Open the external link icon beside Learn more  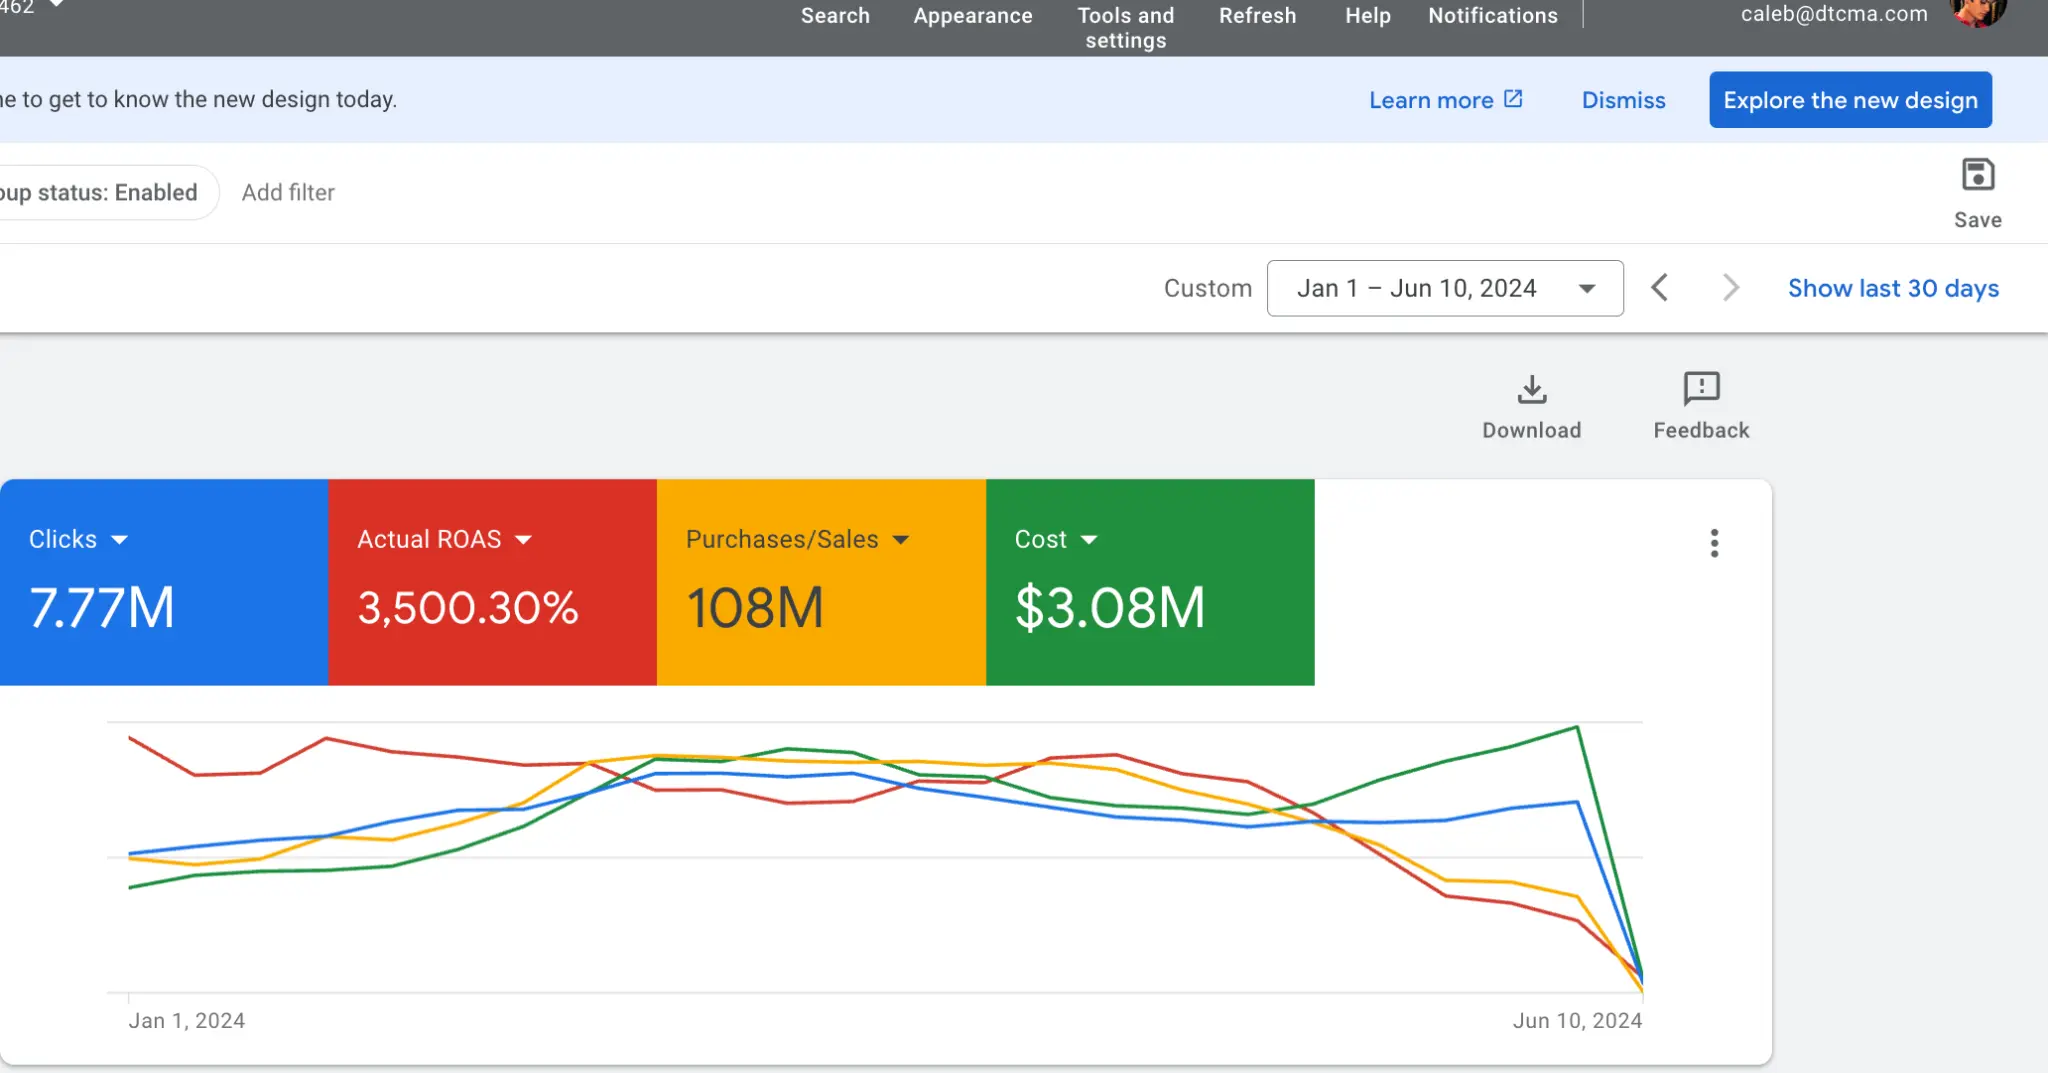click(x=1513, y=99)
